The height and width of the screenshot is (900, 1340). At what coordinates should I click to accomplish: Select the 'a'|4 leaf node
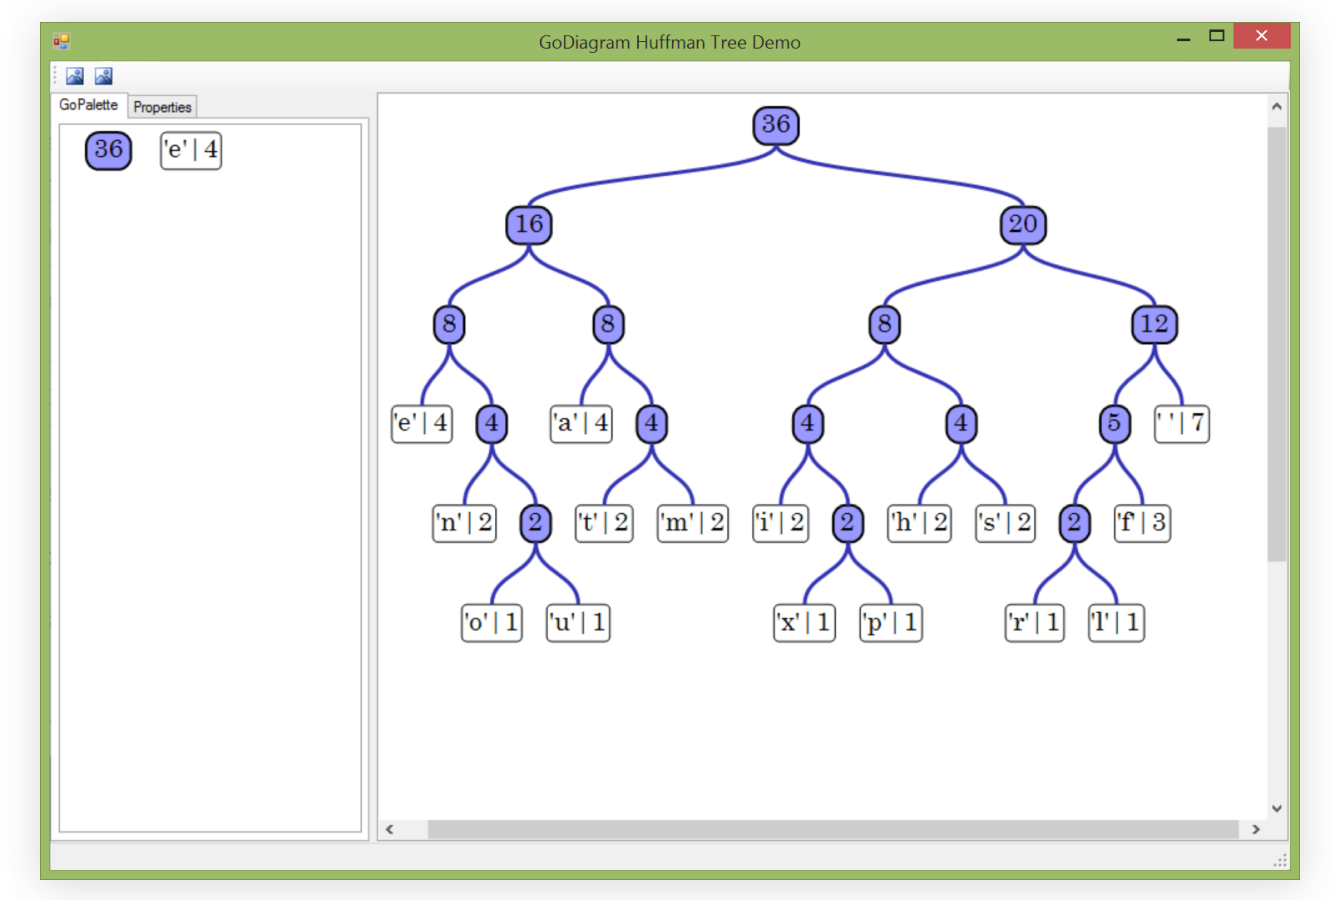click(581, 423)
